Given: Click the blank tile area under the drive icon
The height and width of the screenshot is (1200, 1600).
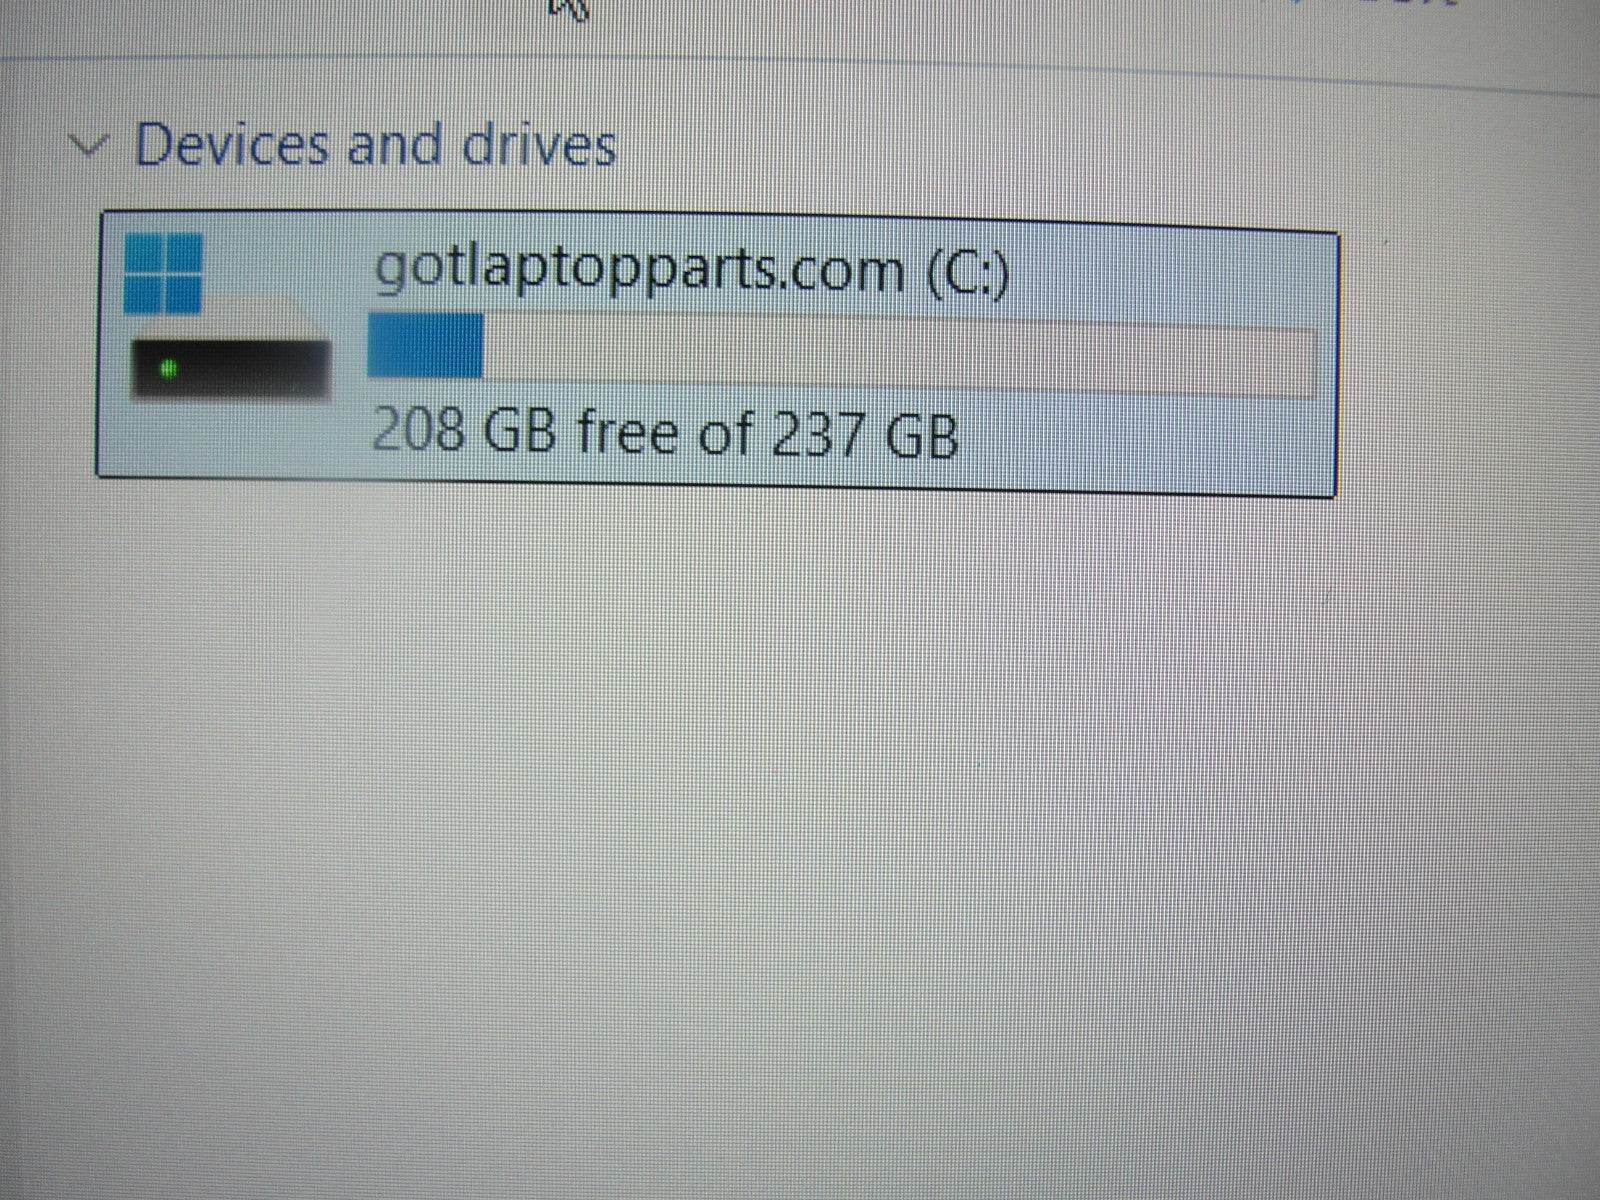Looking at the screenshot, I should (x=230, y=440).
